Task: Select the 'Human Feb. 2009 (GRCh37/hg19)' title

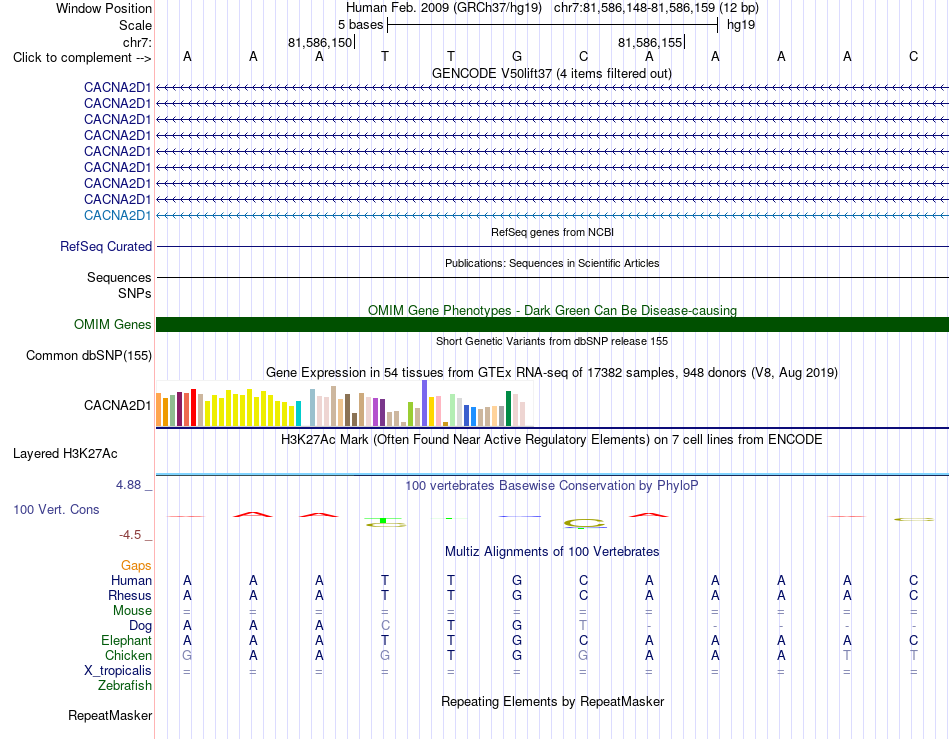Action: (446, 8)
